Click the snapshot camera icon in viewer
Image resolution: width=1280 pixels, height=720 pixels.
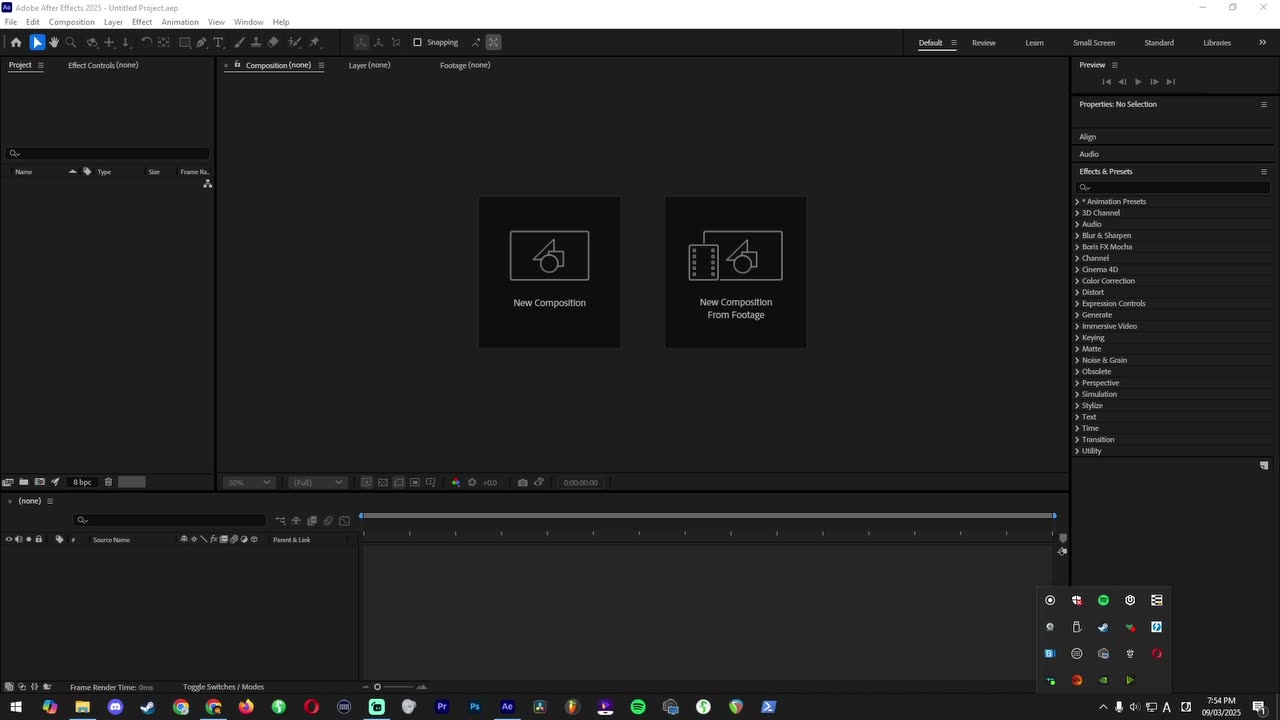(x=522, y=482)
